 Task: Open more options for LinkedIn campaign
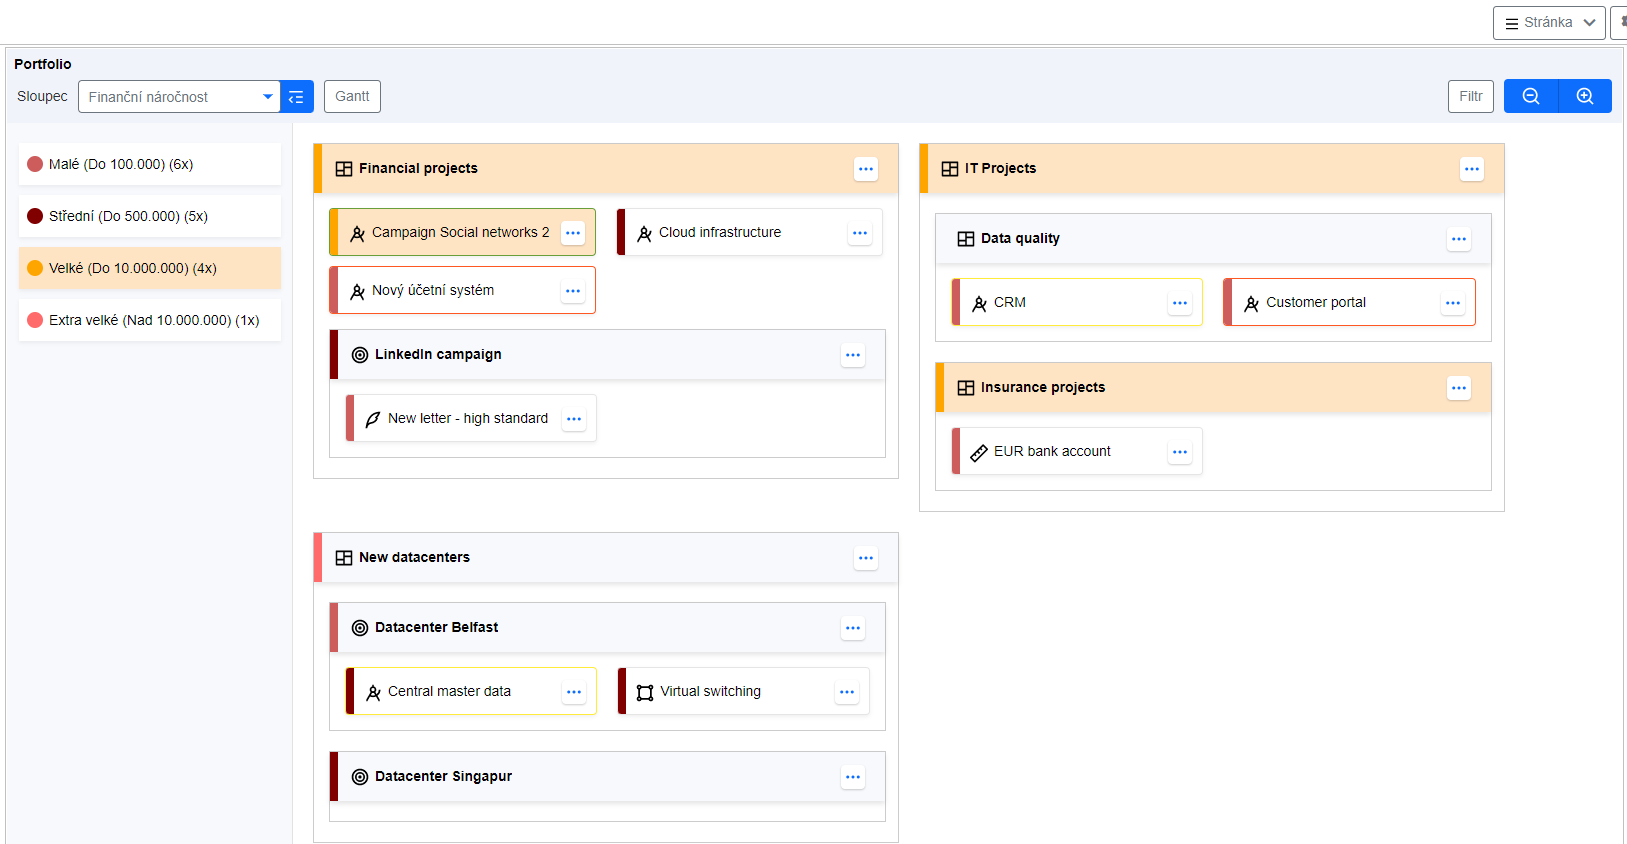(853, 355)
